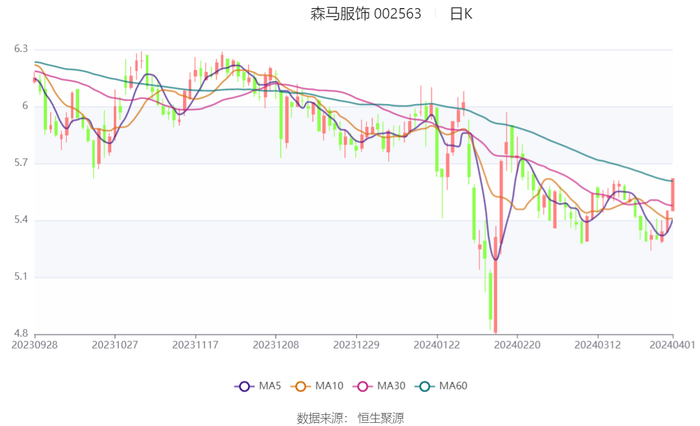700x426 pixels.
Task: Select the 20231229 date label
Action: (356, 344)
